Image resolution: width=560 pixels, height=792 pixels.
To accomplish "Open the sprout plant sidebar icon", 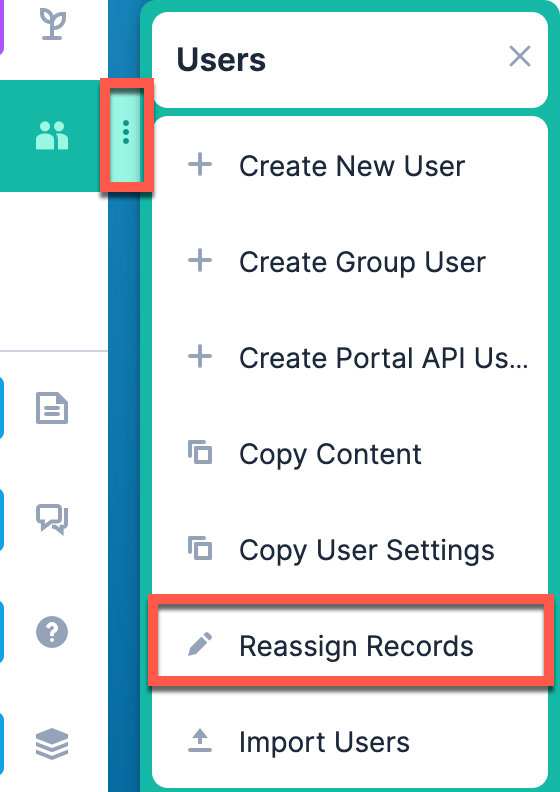I will [52, 24].
